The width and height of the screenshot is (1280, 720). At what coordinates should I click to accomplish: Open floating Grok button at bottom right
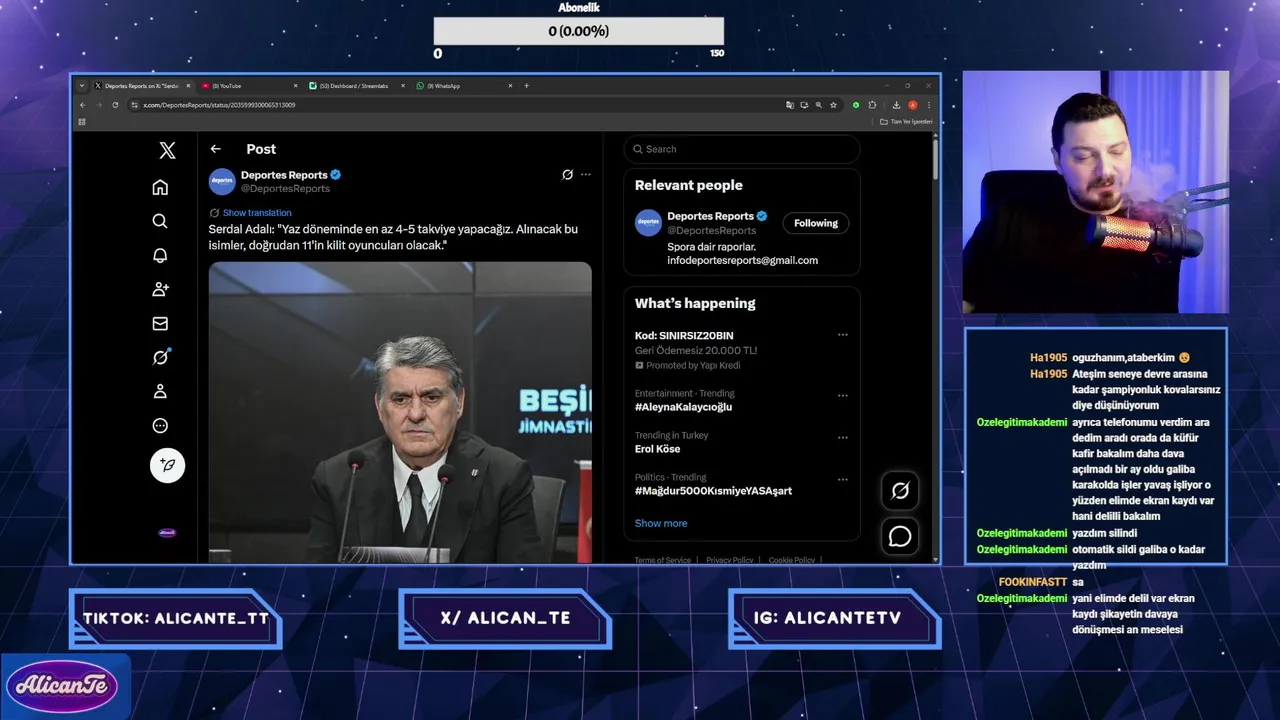[900, 490]
